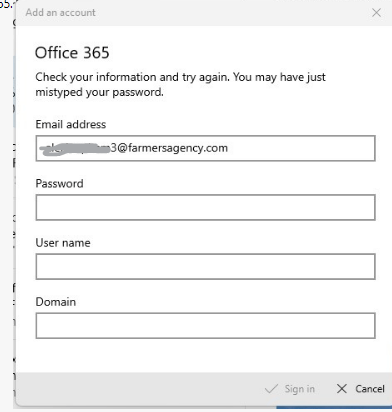Click the Sign in button
The image size is (392, 412).
[x=290, y=389]
